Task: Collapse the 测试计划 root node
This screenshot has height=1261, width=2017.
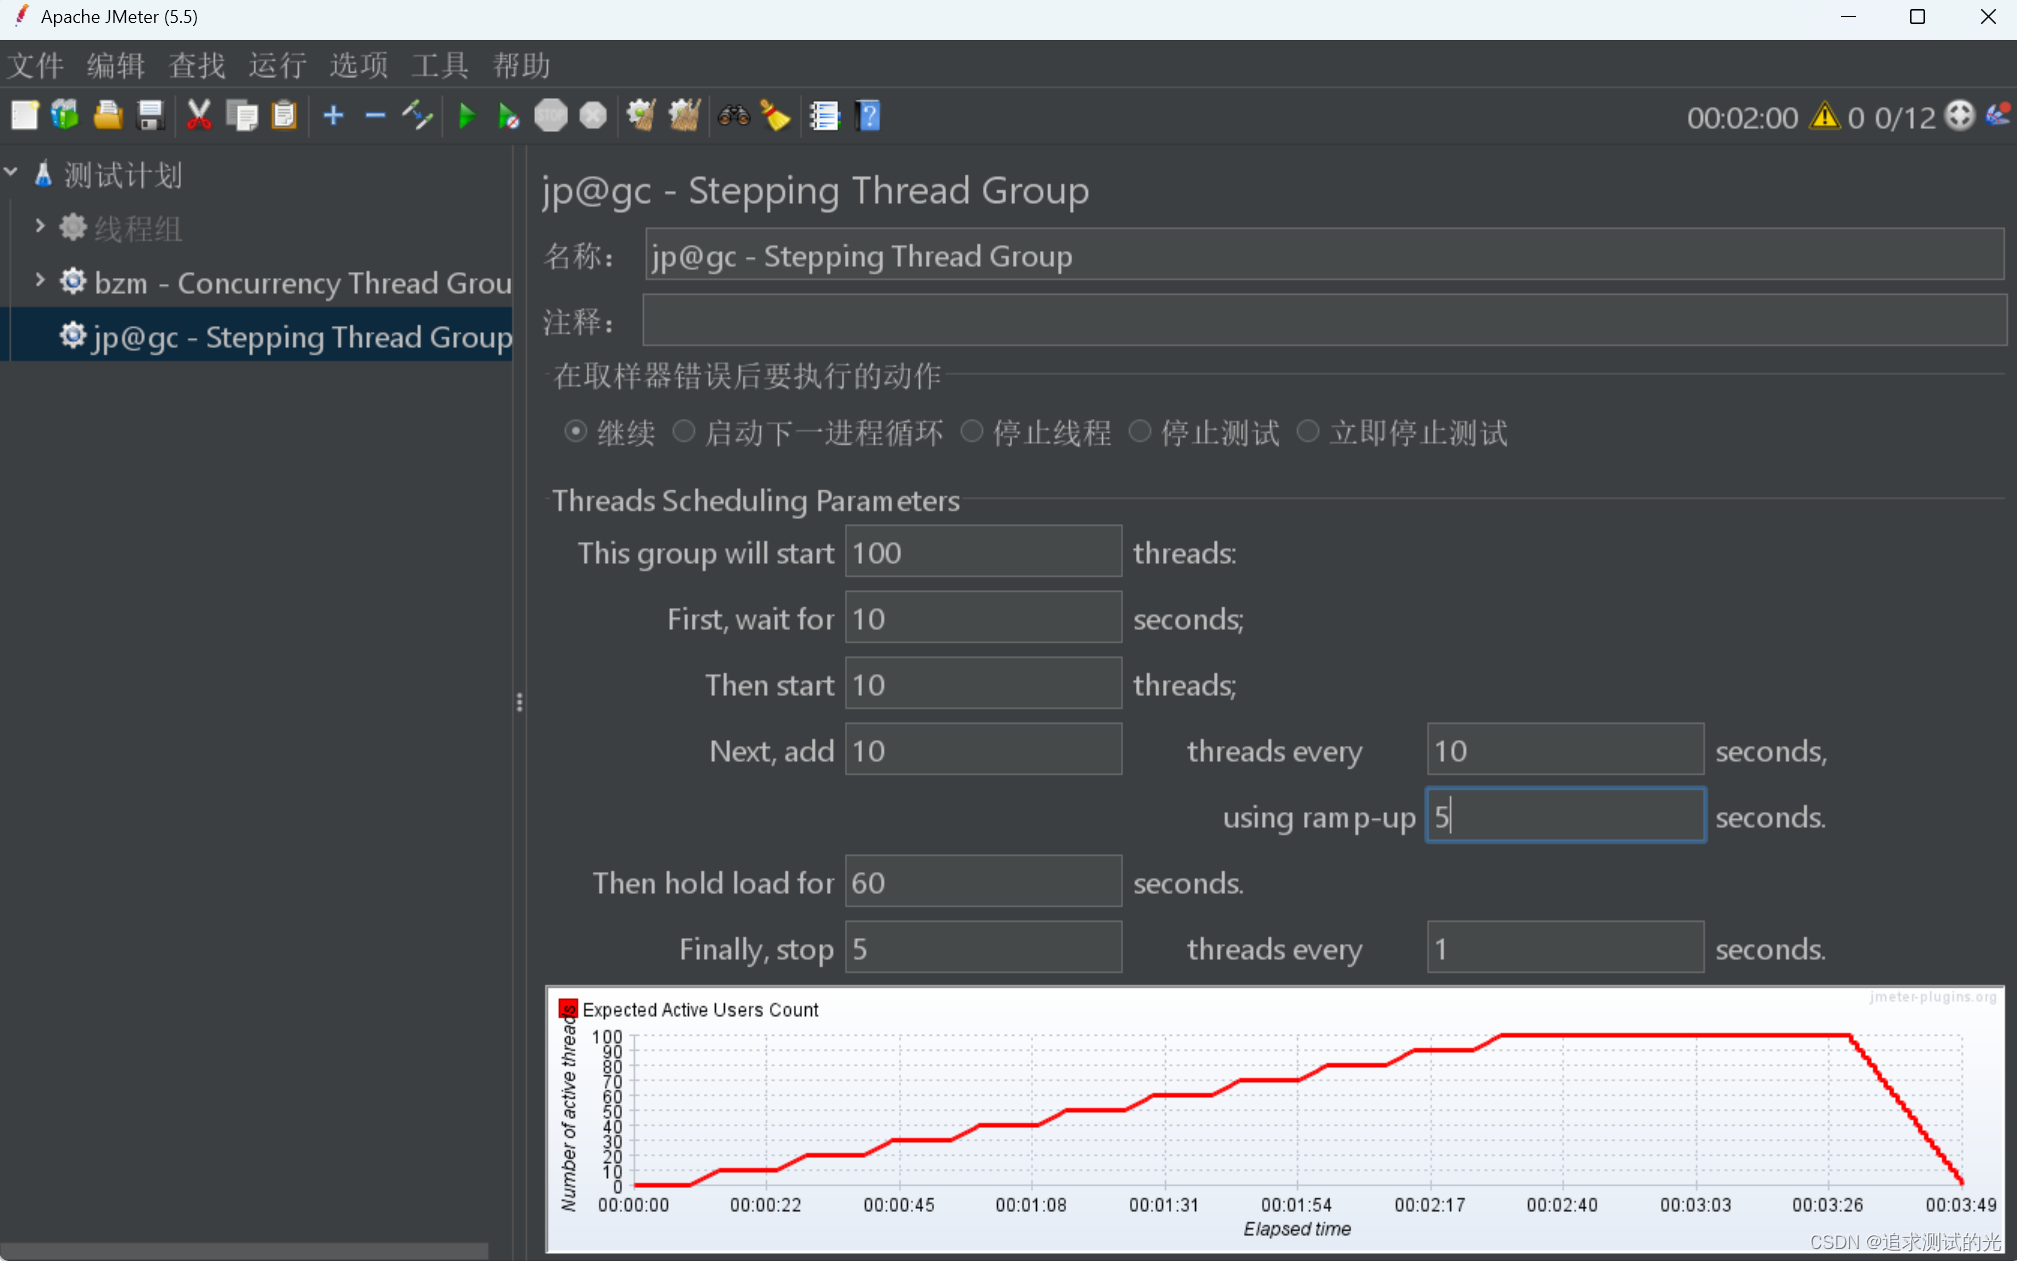Action: 11,173
